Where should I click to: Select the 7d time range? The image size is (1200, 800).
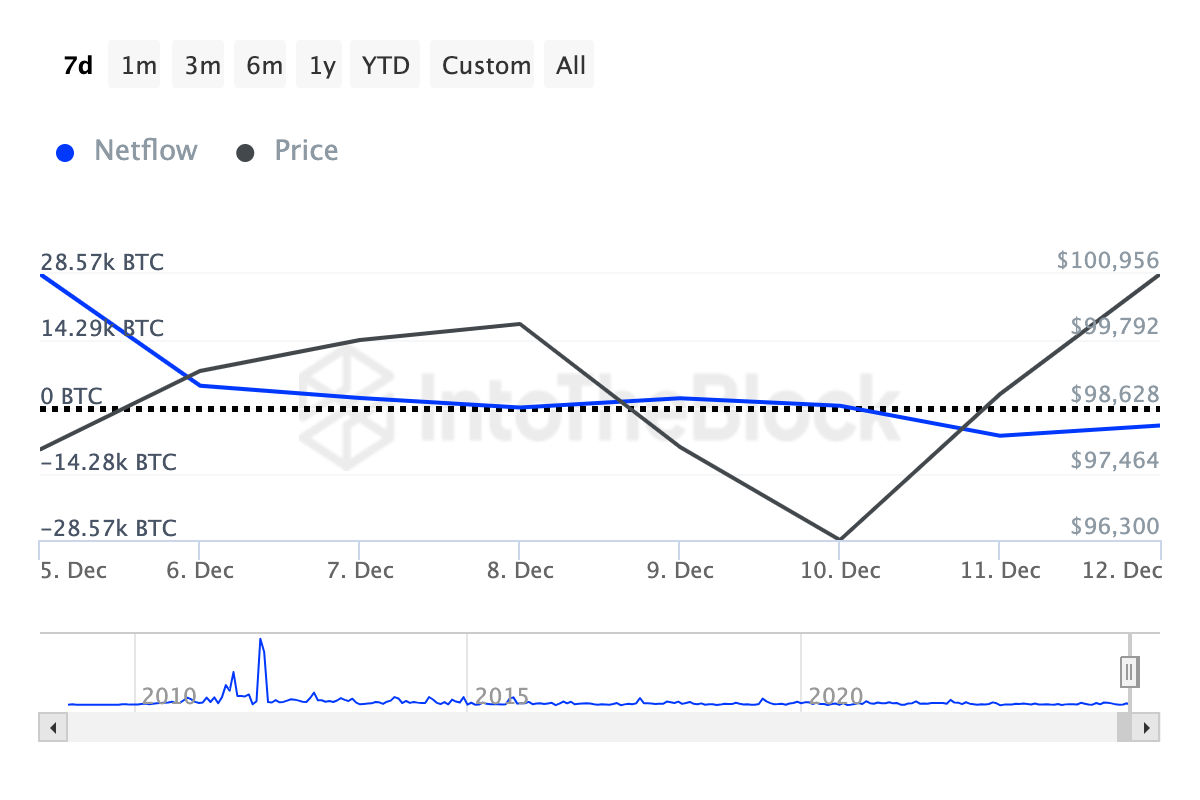pos(78,65)
